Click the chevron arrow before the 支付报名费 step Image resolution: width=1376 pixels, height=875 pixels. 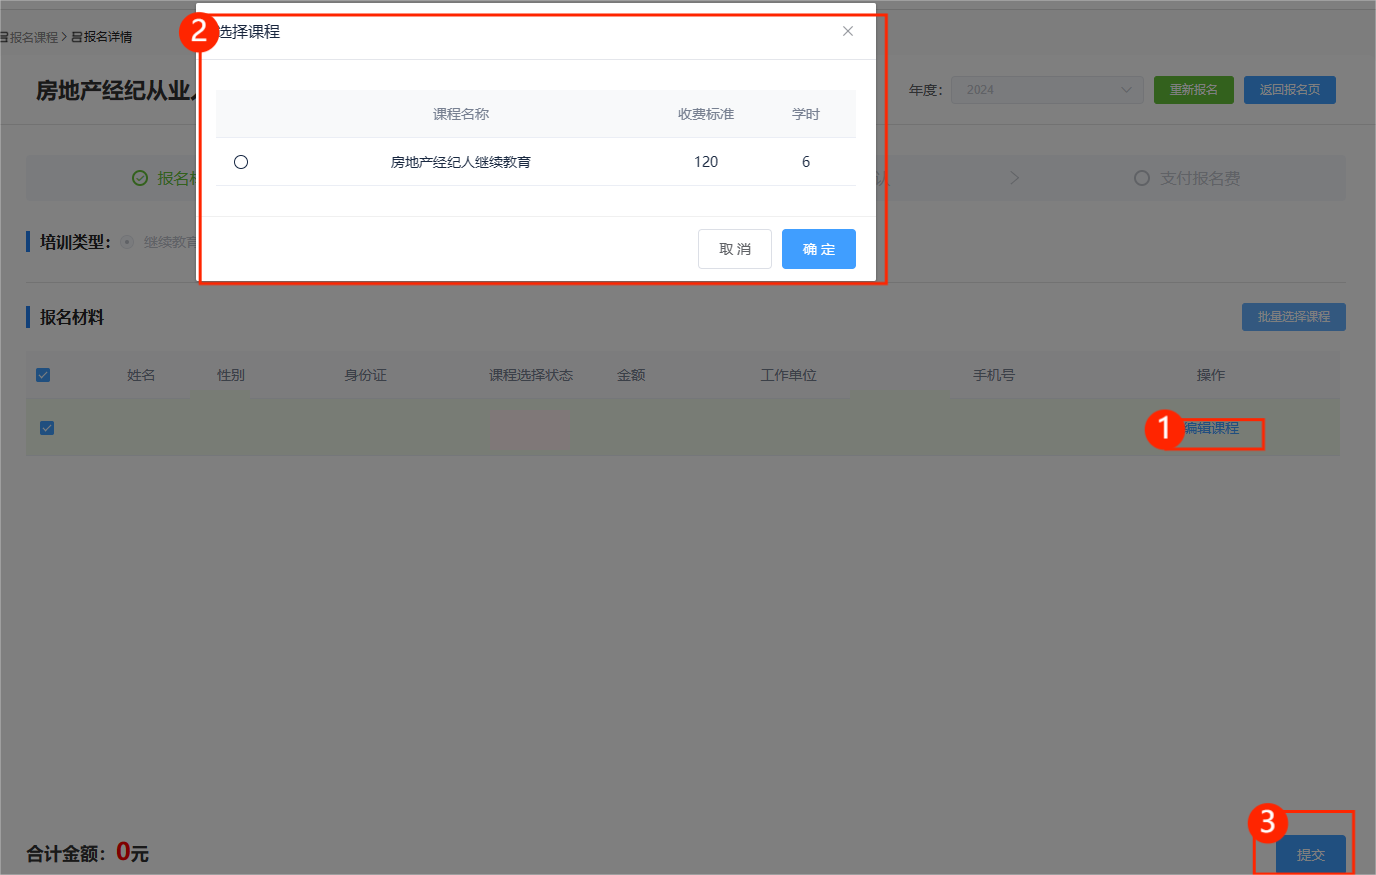point(1014,178)
